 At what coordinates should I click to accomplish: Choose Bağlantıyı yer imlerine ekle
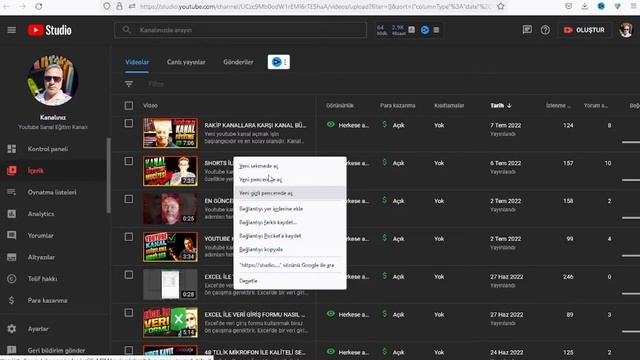tap(290, 209)
